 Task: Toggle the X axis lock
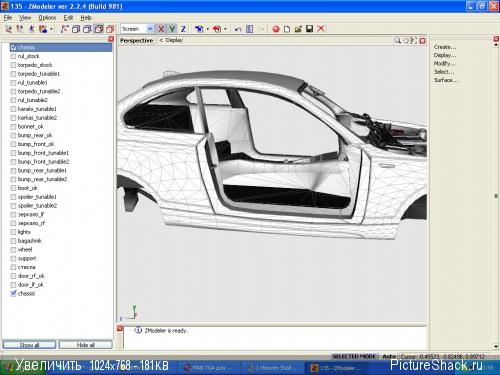(x=161, y=29)
